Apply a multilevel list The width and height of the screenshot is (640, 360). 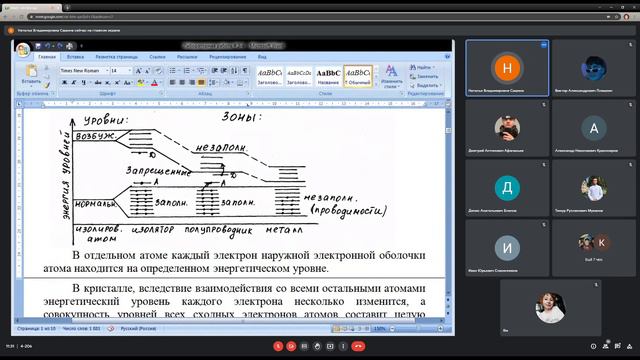click(201, 71)
